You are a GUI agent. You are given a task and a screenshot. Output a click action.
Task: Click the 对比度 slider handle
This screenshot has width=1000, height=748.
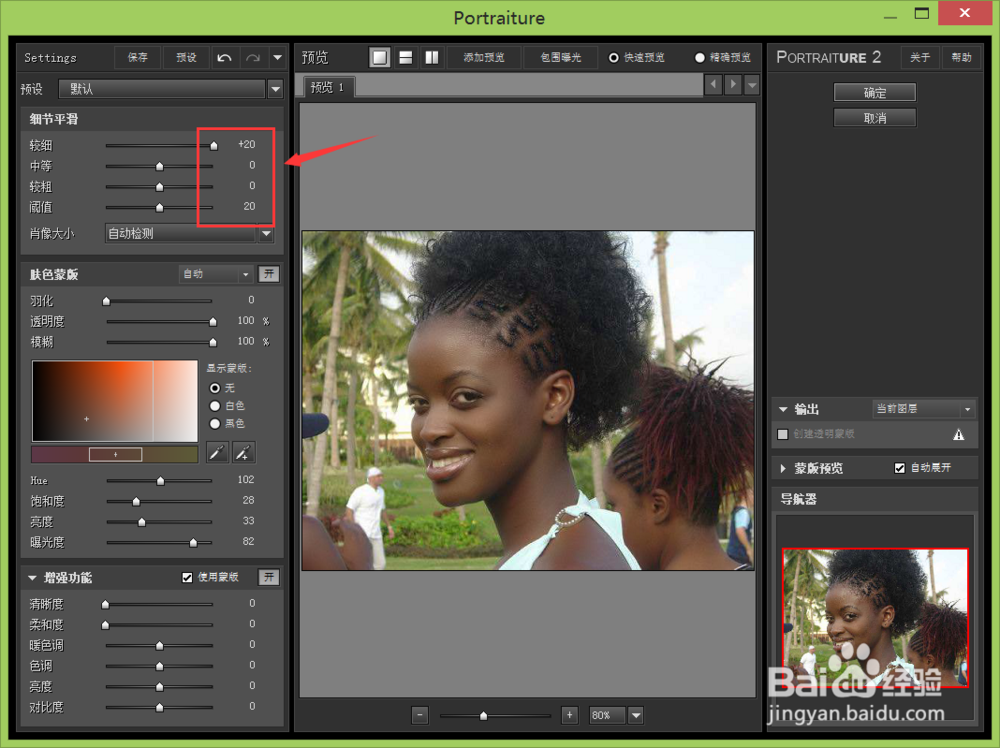[x=159, y=707]
